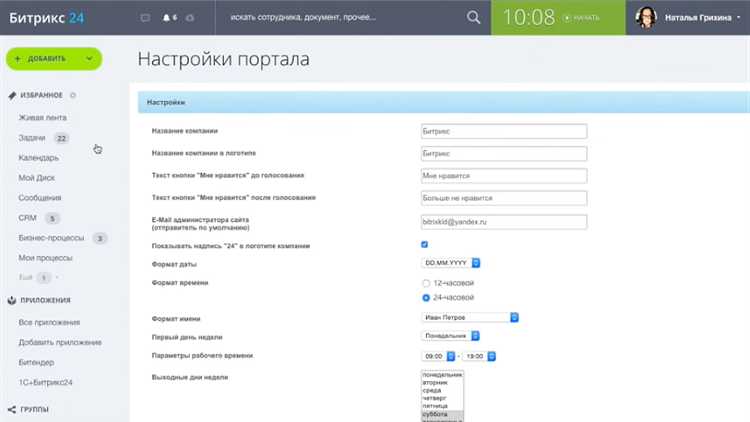Open the DD.MM.YYYY date format dropdown

pyautogui.click(x=451, y=263)
